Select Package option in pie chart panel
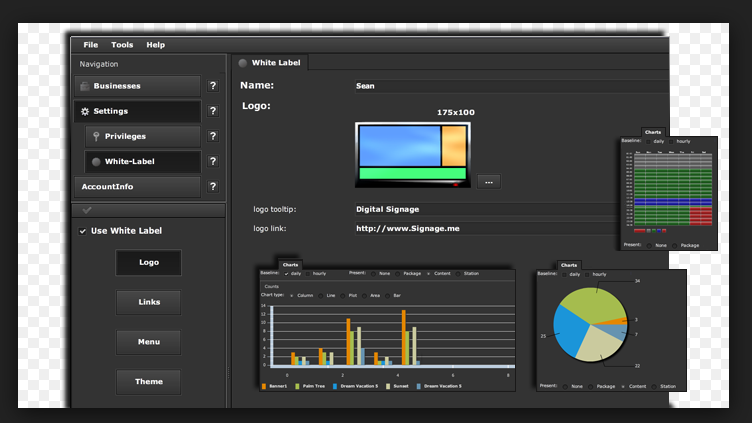This screenshot has width=752, height=423. click(591, 387)
